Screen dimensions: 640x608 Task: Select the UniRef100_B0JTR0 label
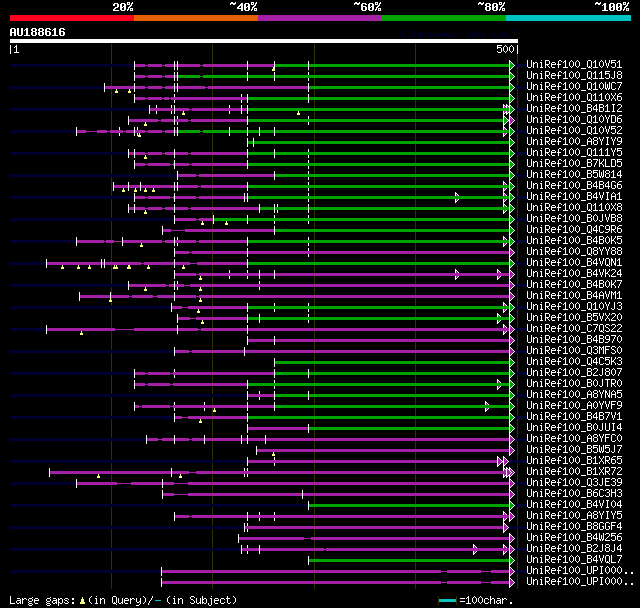[574, 384]
